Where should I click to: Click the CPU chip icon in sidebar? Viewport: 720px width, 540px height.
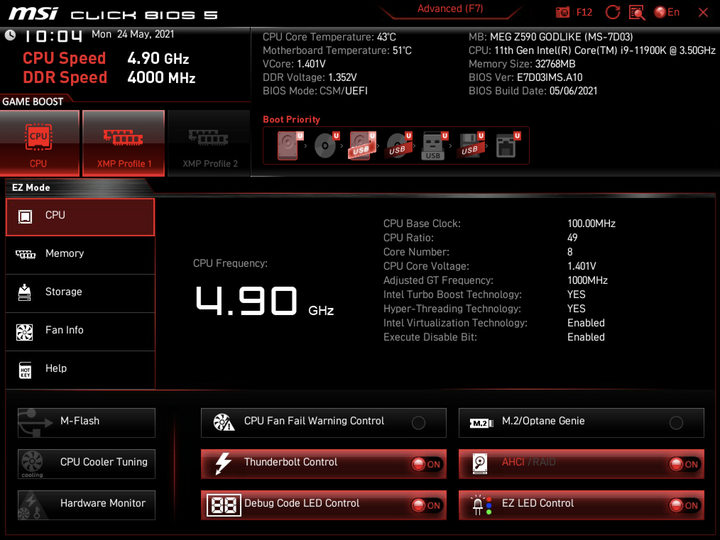tap(25, 217)
